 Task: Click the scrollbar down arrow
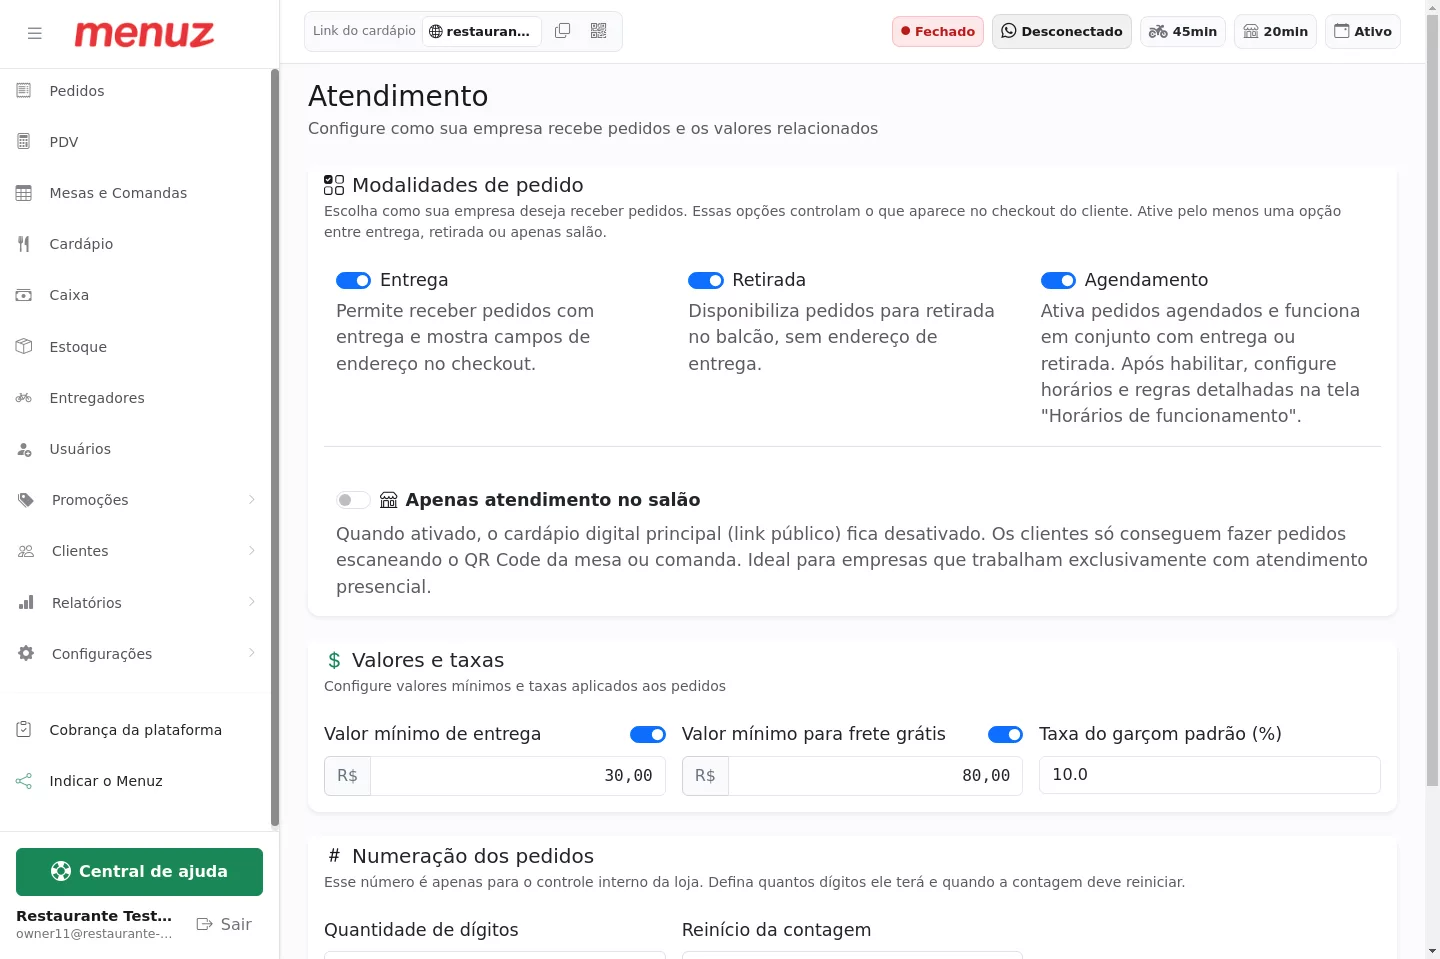(x=1432, y=951)
